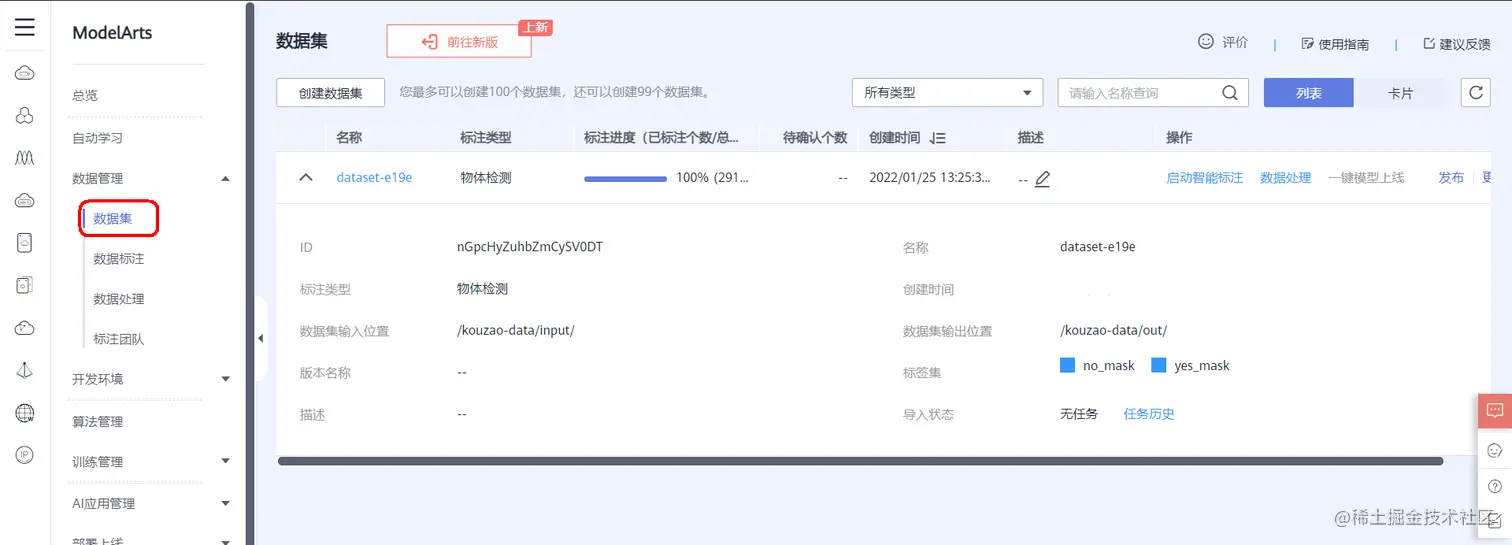Edit description with the pencil icon
The height and width of the screenshot is (545, 1512).
[1042, 179]
